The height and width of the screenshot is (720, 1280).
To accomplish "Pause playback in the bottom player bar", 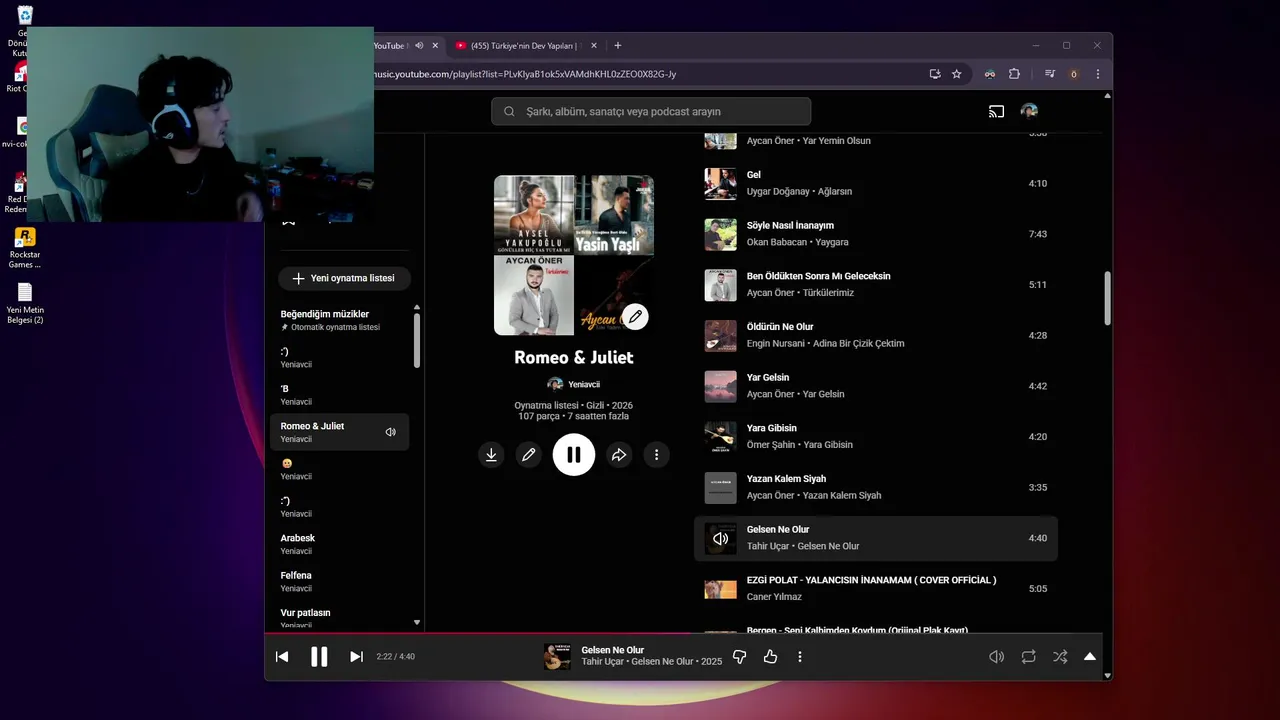I will tap(319, 657).
